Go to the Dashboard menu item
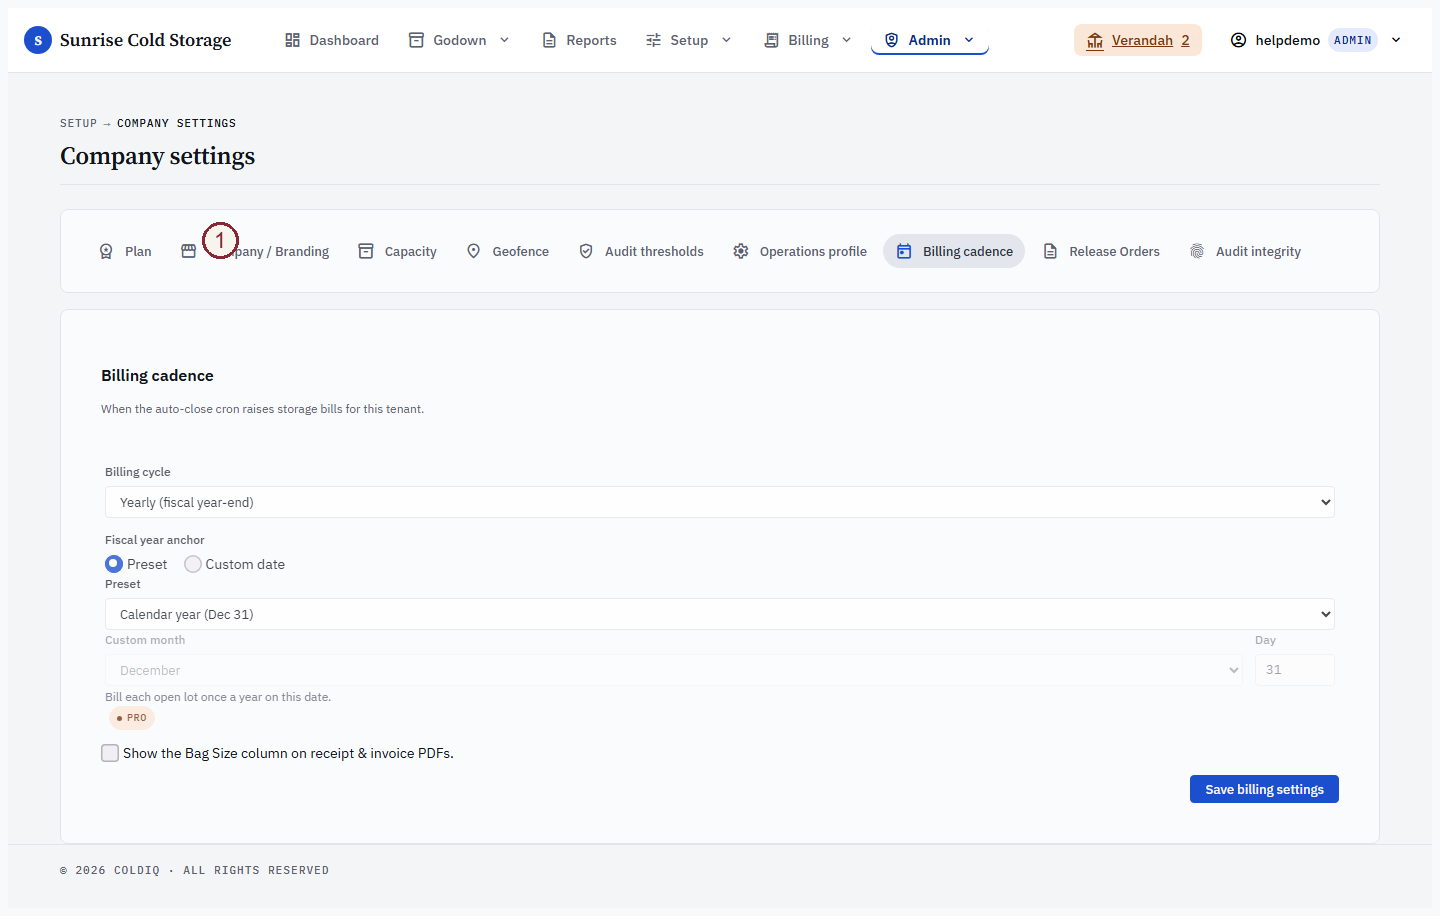This screenshot has height=916, width=1440. tap(332, 40)
